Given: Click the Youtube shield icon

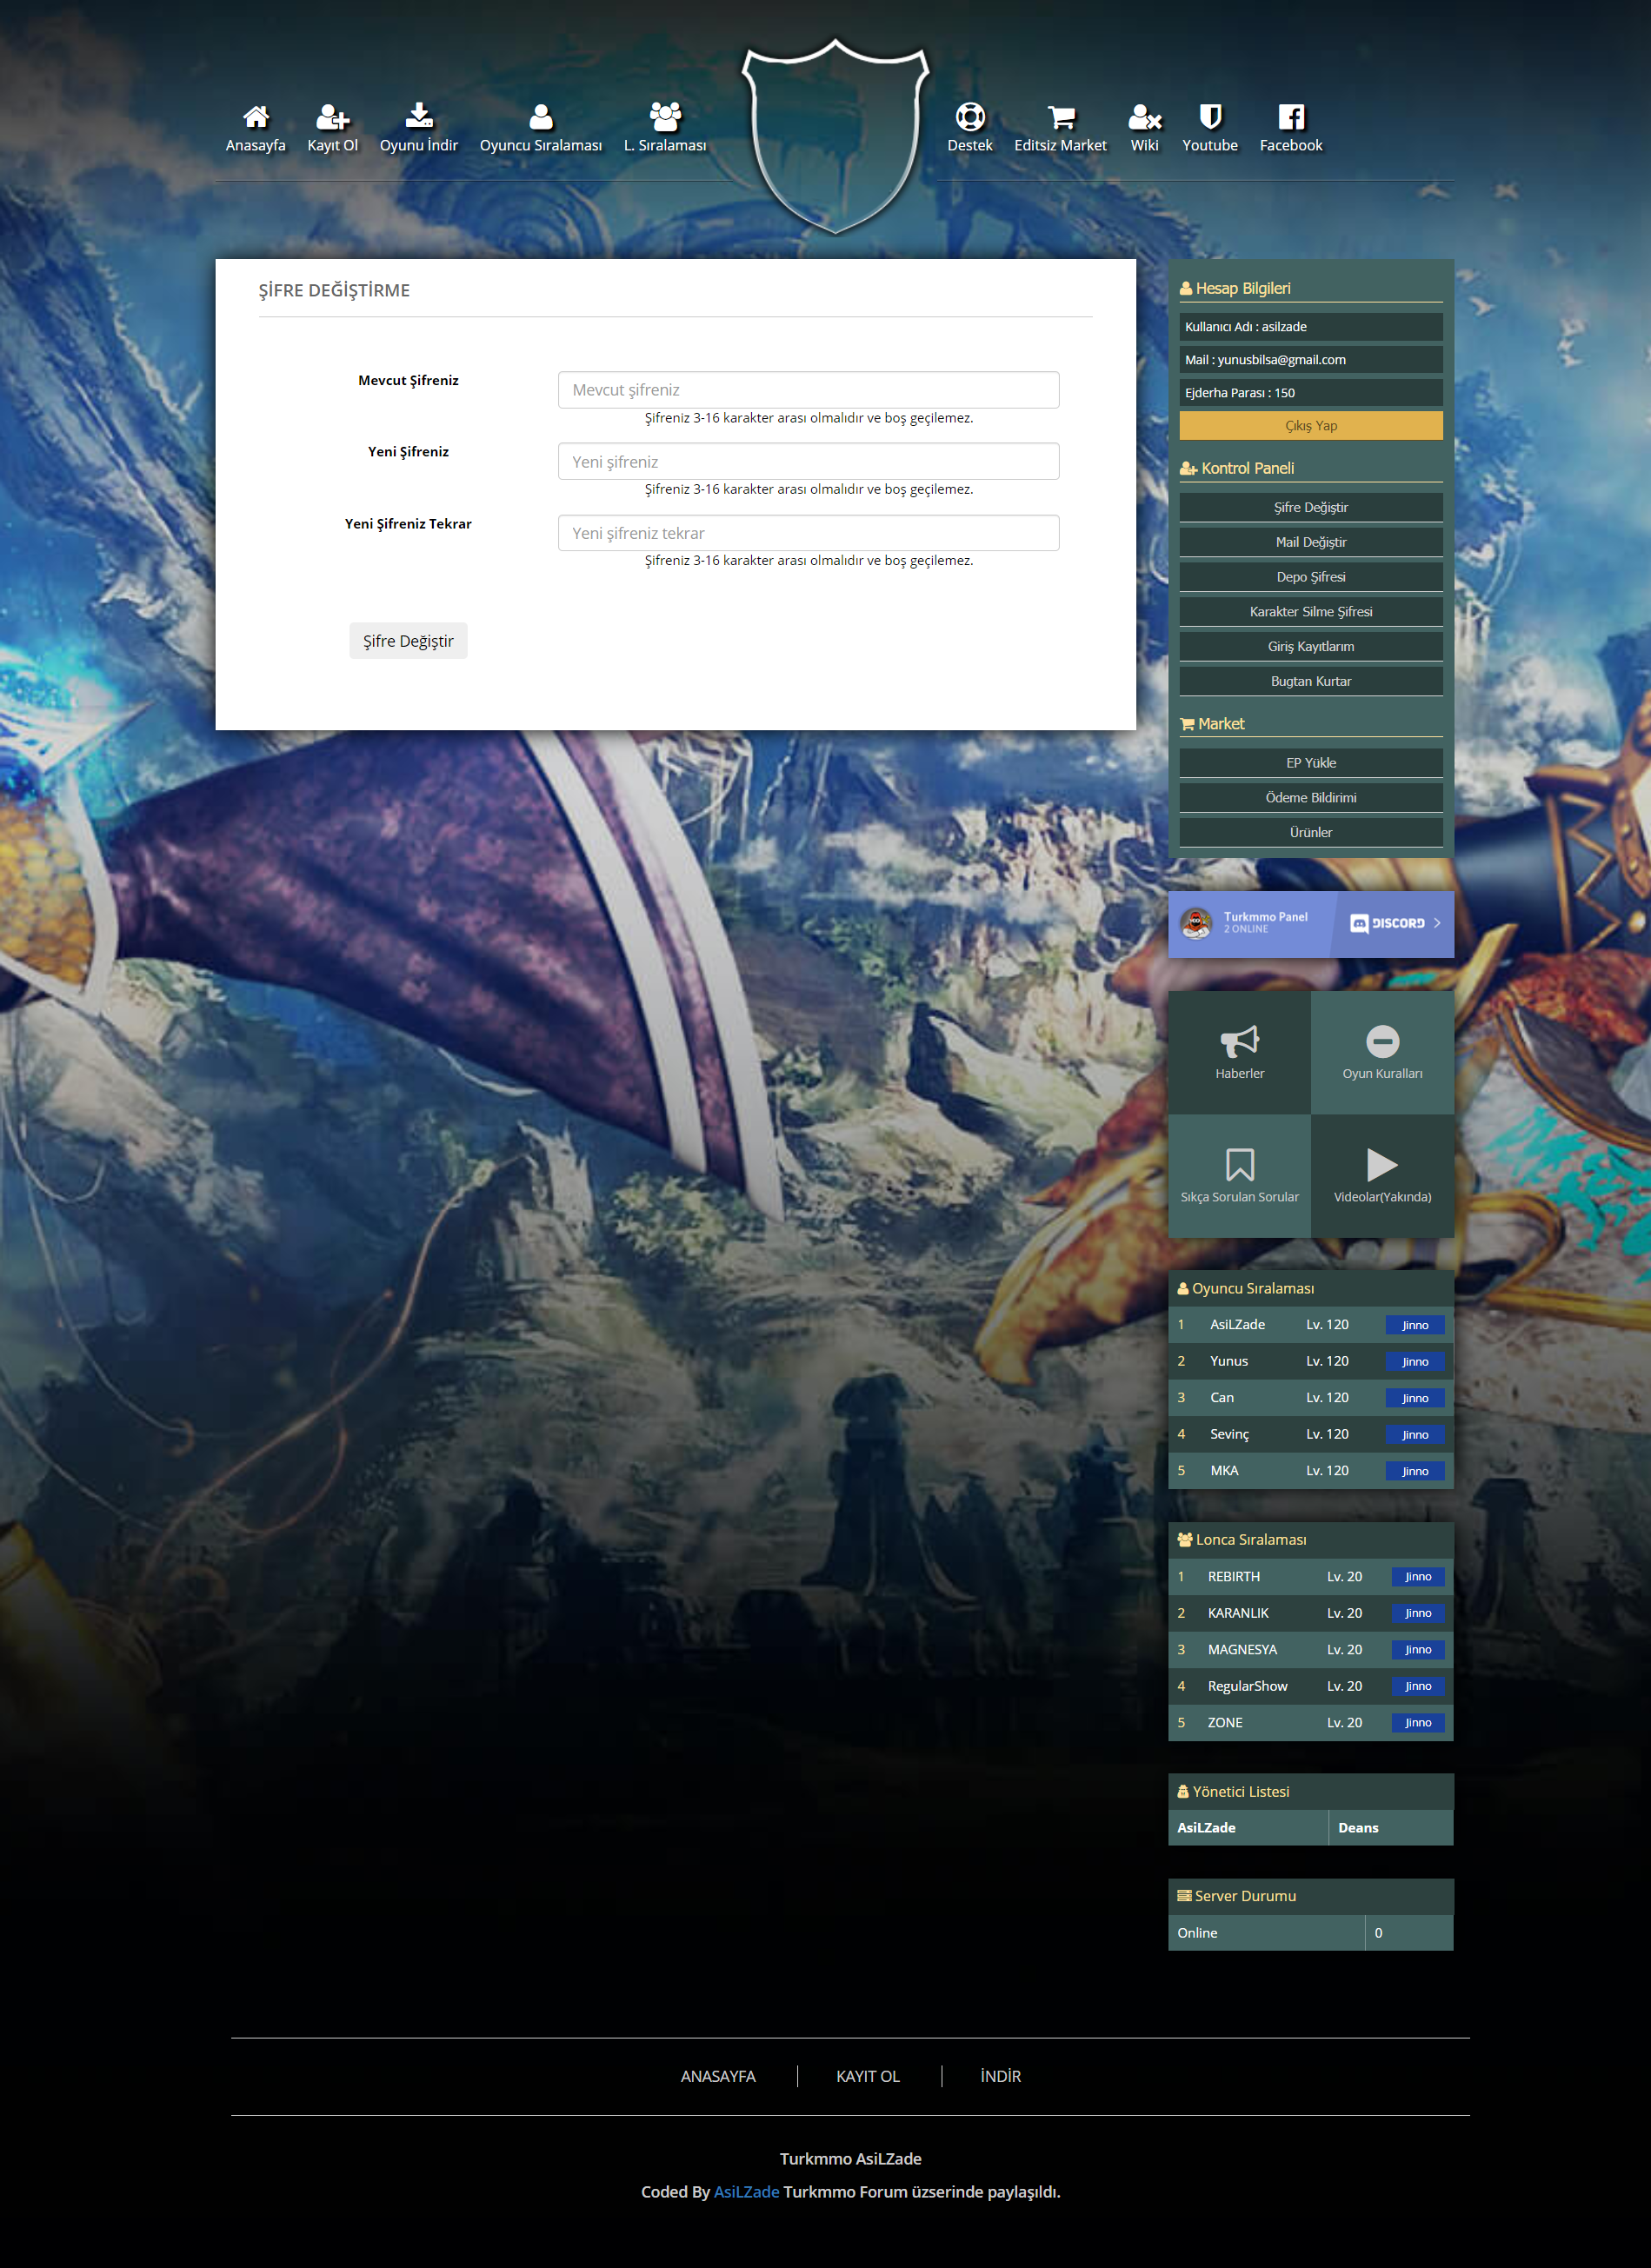Looking at the screenshot, I should (1210, 117).
